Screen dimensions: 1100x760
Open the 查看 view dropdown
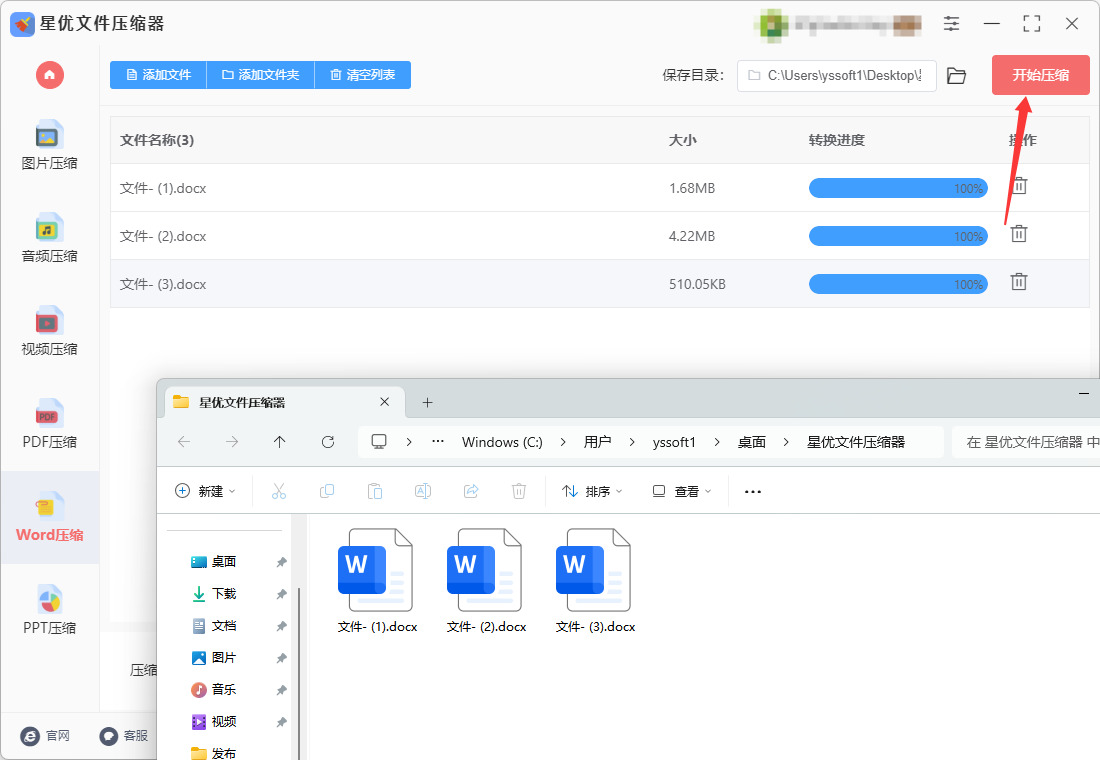tap(682, 491)
